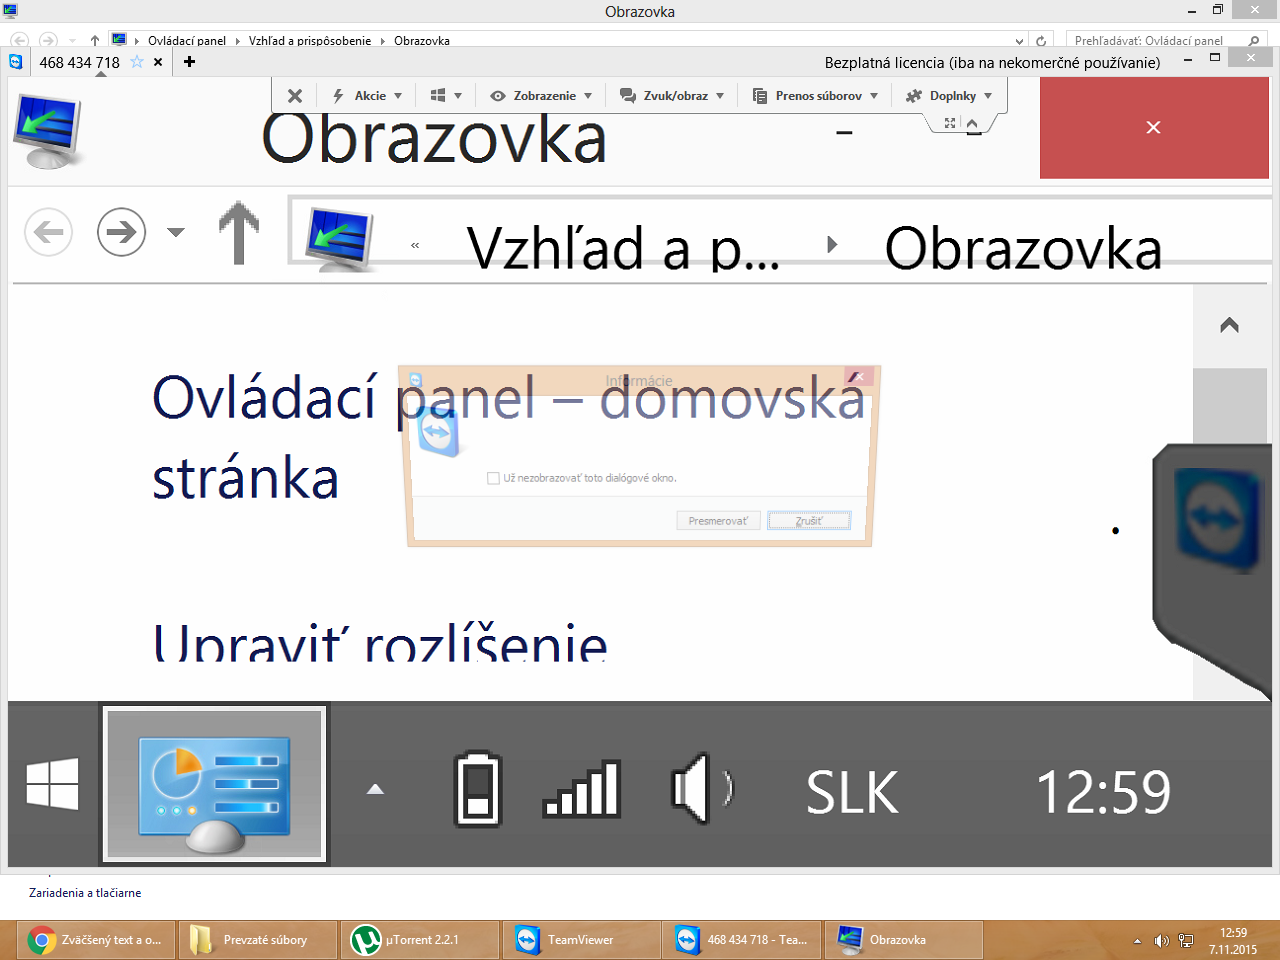The width and height of the screenshot is (1280, 960).
Task: Expand the arrow after 'Vzhľad a p...' breadcrumb
Action: [x=832, y=245]
